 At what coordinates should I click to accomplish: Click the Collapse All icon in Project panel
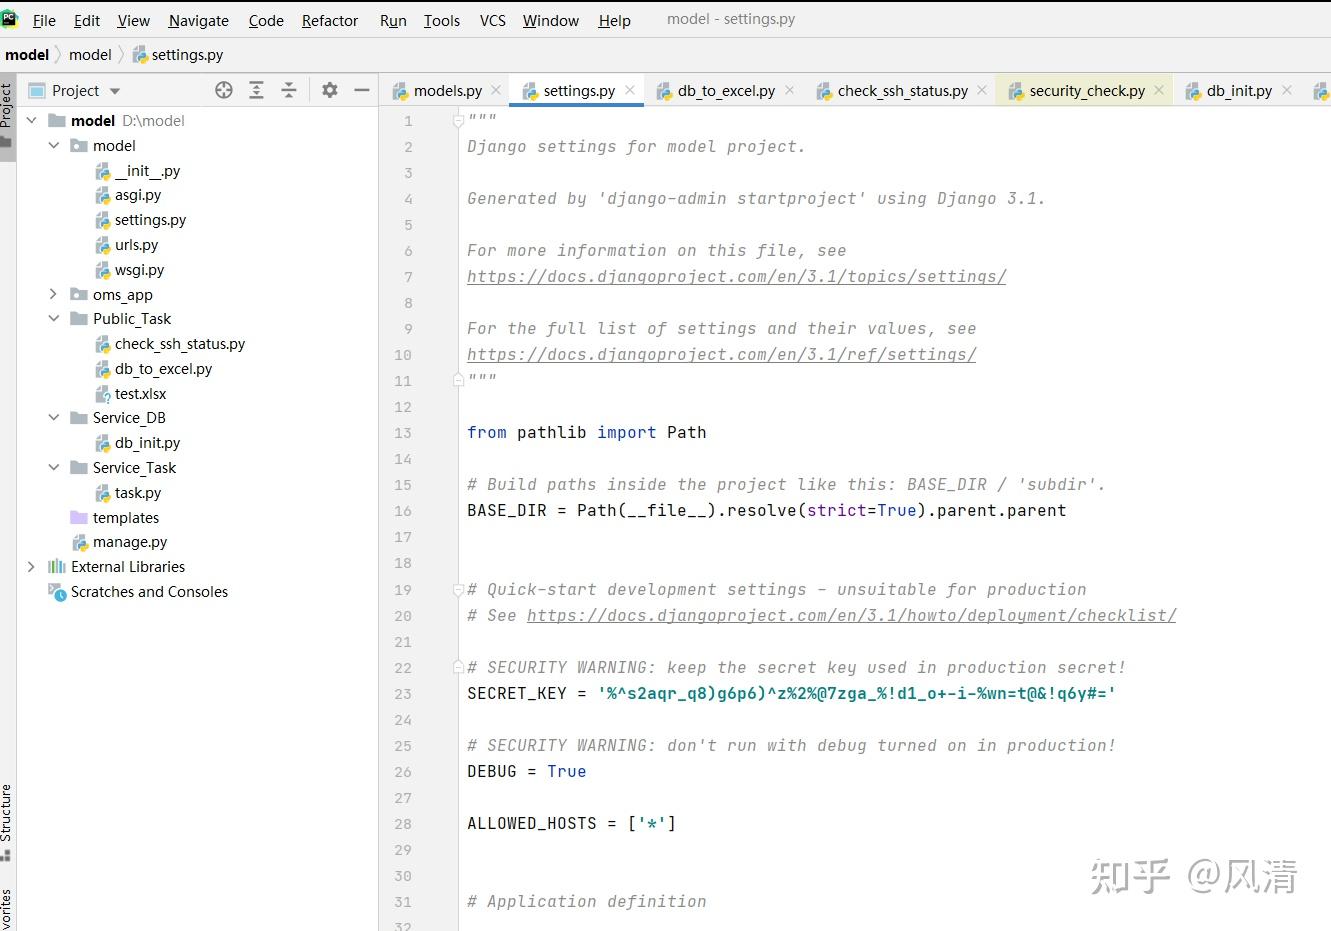[x=289, y=90]
